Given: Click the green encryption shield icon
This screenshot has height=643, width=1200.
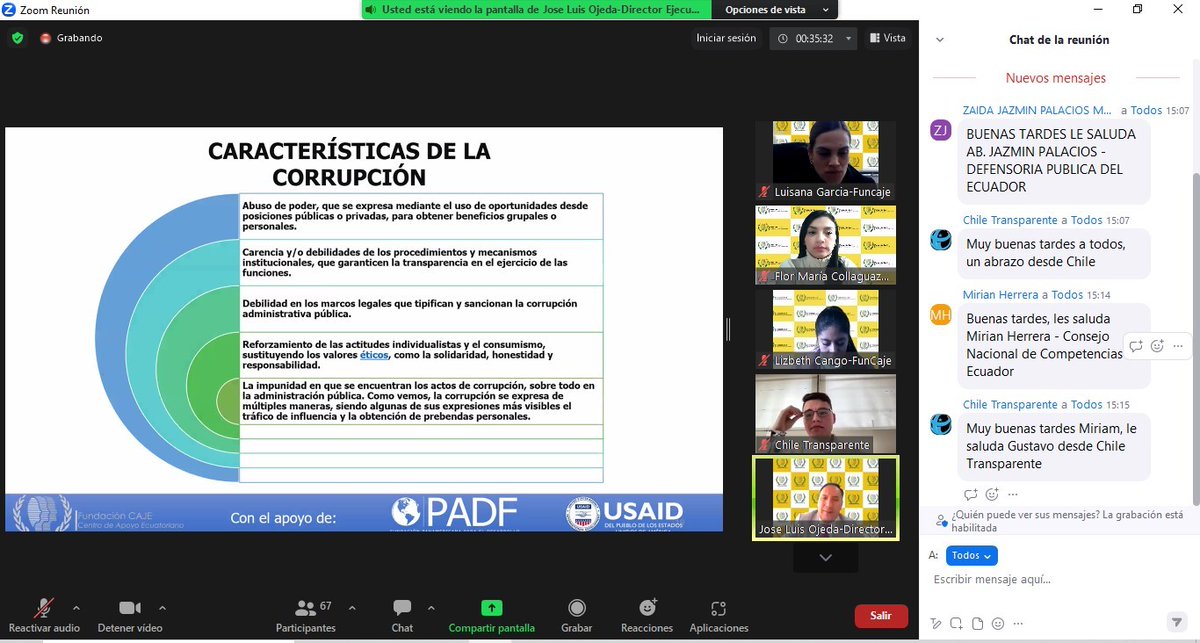Looking at the screenshot, I should point(17,38).
